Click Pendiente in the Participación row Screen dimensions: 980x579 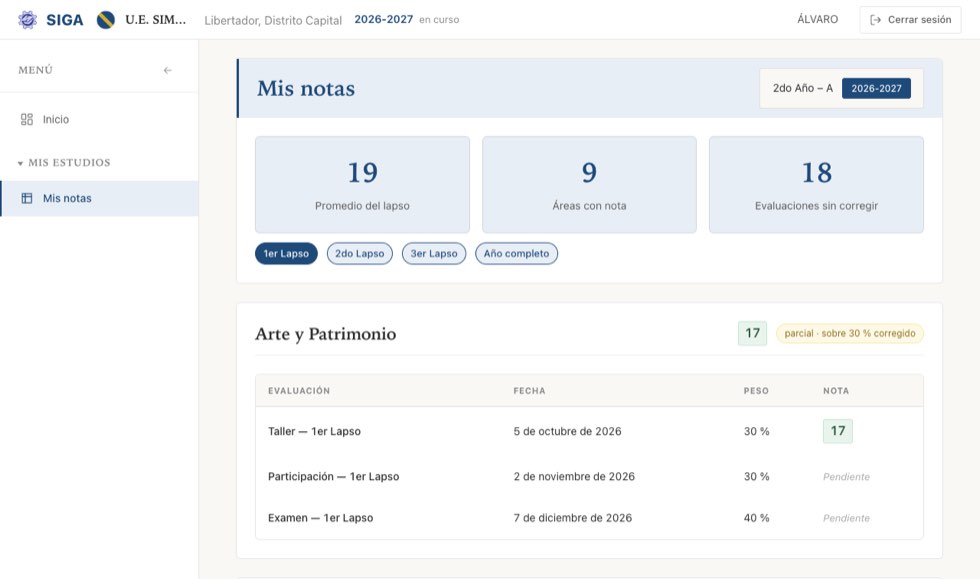tap(846, 476)
